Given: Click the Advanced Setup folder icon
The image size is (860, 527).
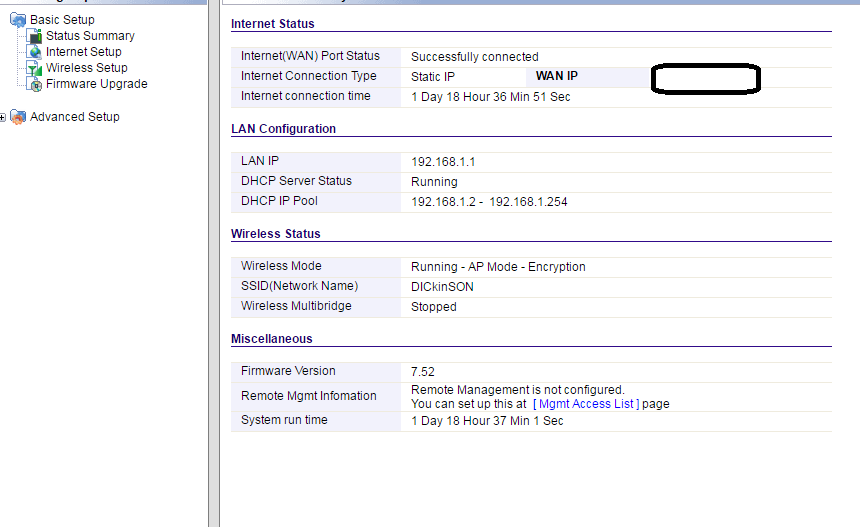Looking at the screenshot, I should pyautogui.click(x=18, y=117).
